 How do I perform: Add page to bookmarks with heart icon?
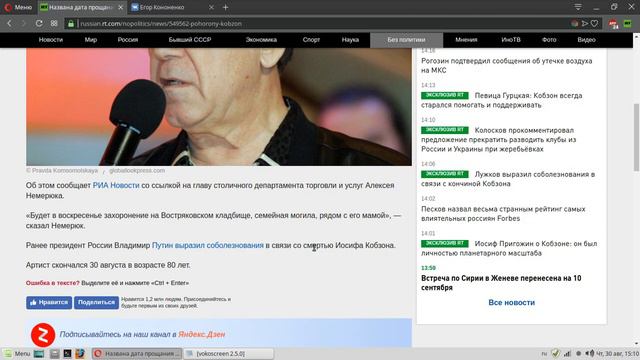point(594,24)
